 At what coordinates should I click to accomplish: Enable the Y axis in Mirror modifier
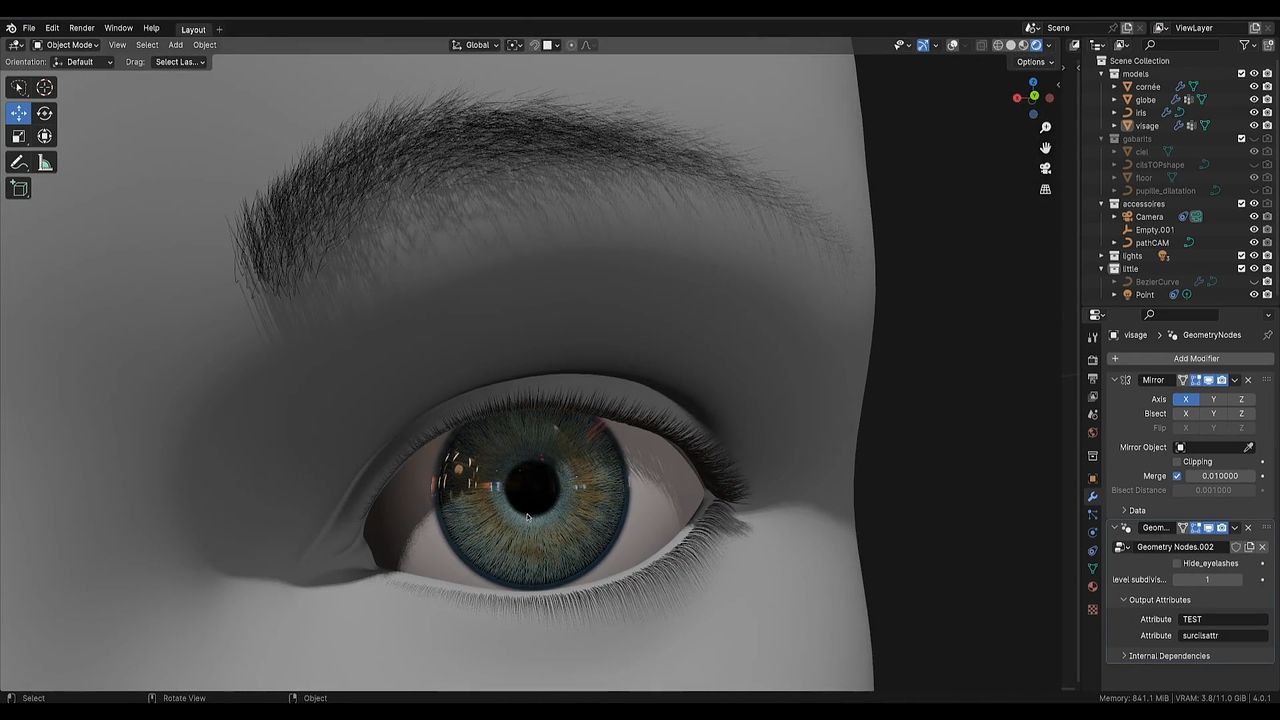(x=1213, y=399)
